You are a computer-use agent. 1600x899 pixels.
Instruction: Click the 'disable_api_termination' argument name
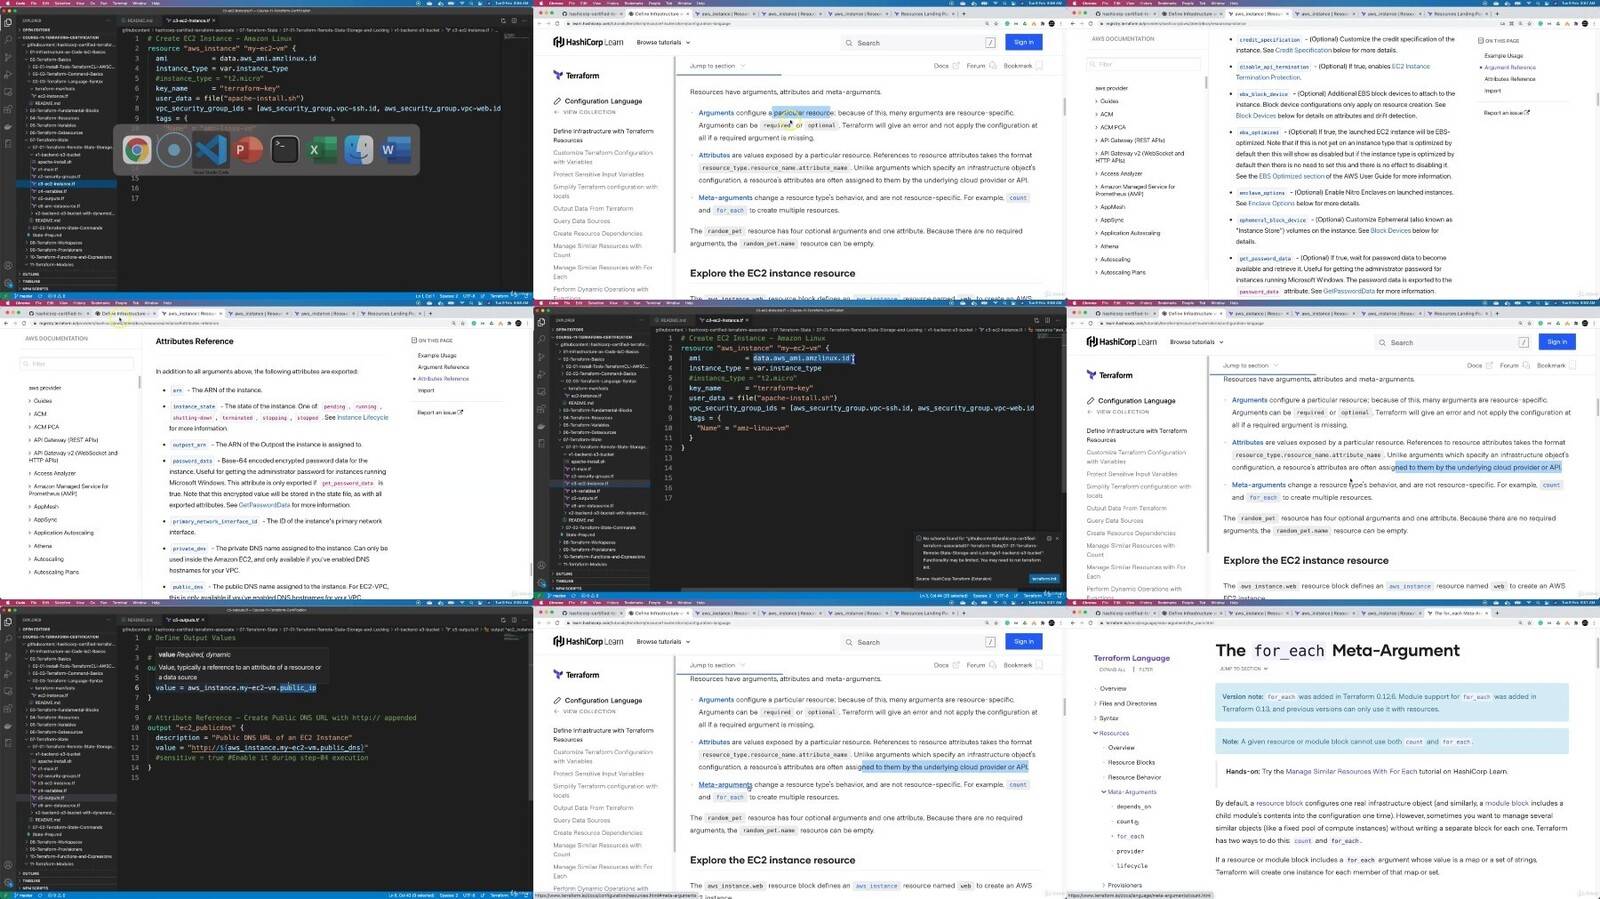click(x=1274, y=67)
